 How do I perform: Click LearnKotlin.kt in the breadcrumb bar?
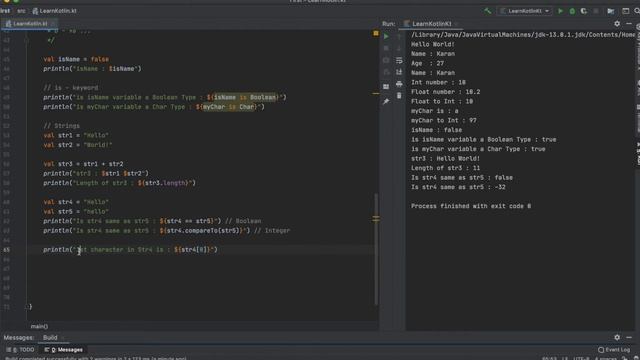pyautogui.click(x=54, y=11)
